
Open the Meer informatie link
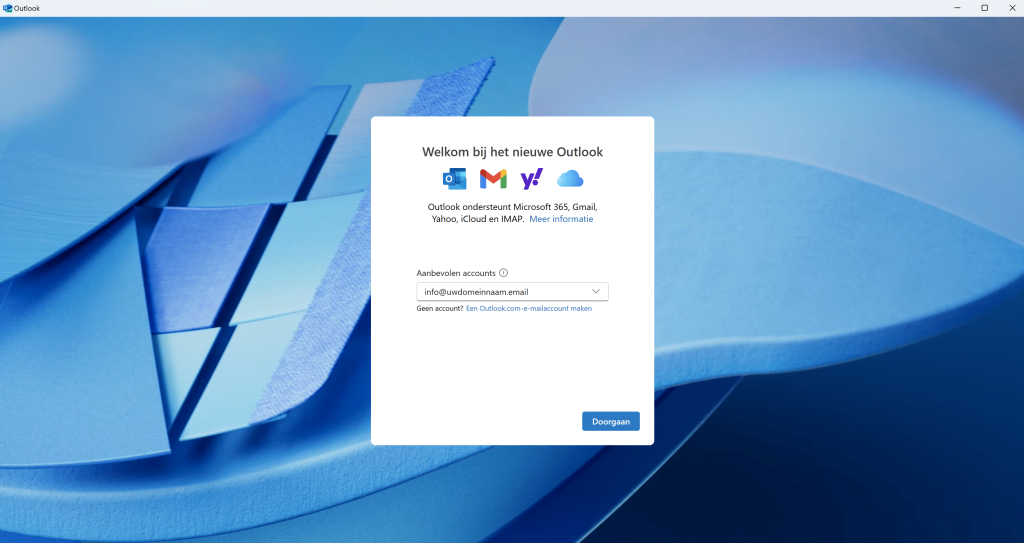pyautogui.click(x=561, y=219)
